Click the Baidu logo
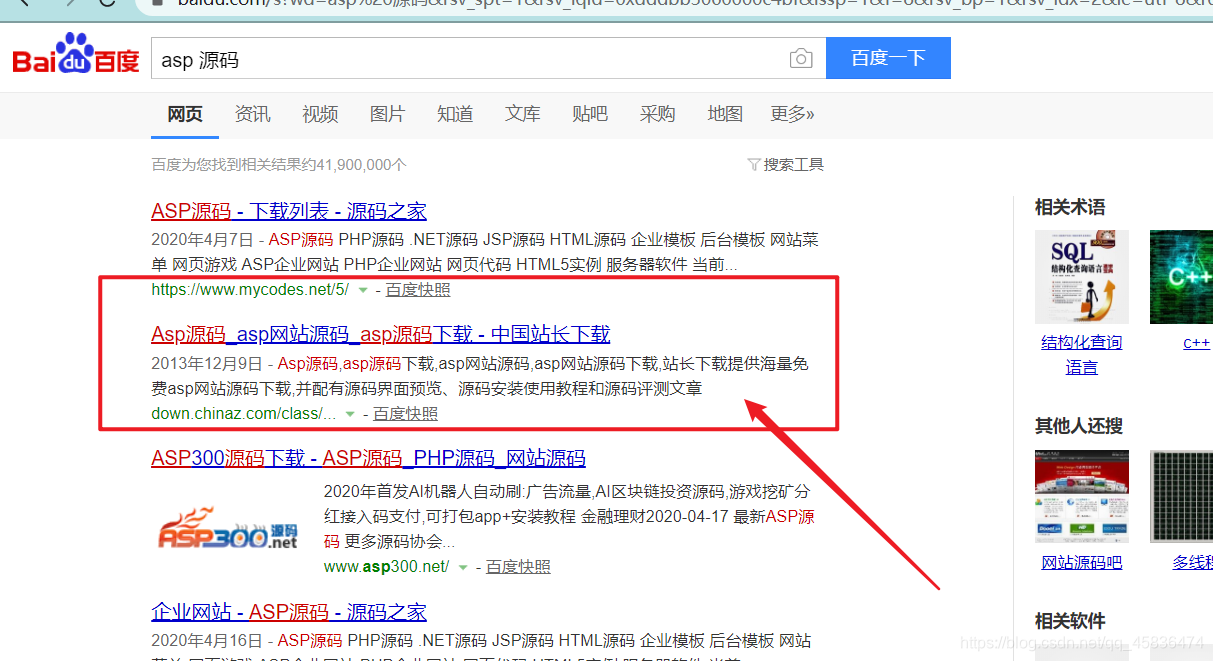 tap(75, 56)
